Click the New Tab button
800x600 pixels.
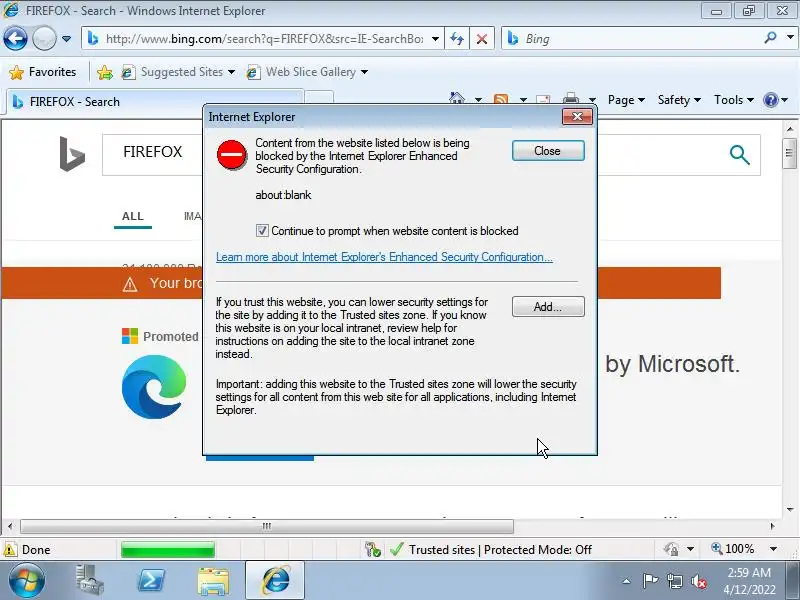[x=319, y=98]
